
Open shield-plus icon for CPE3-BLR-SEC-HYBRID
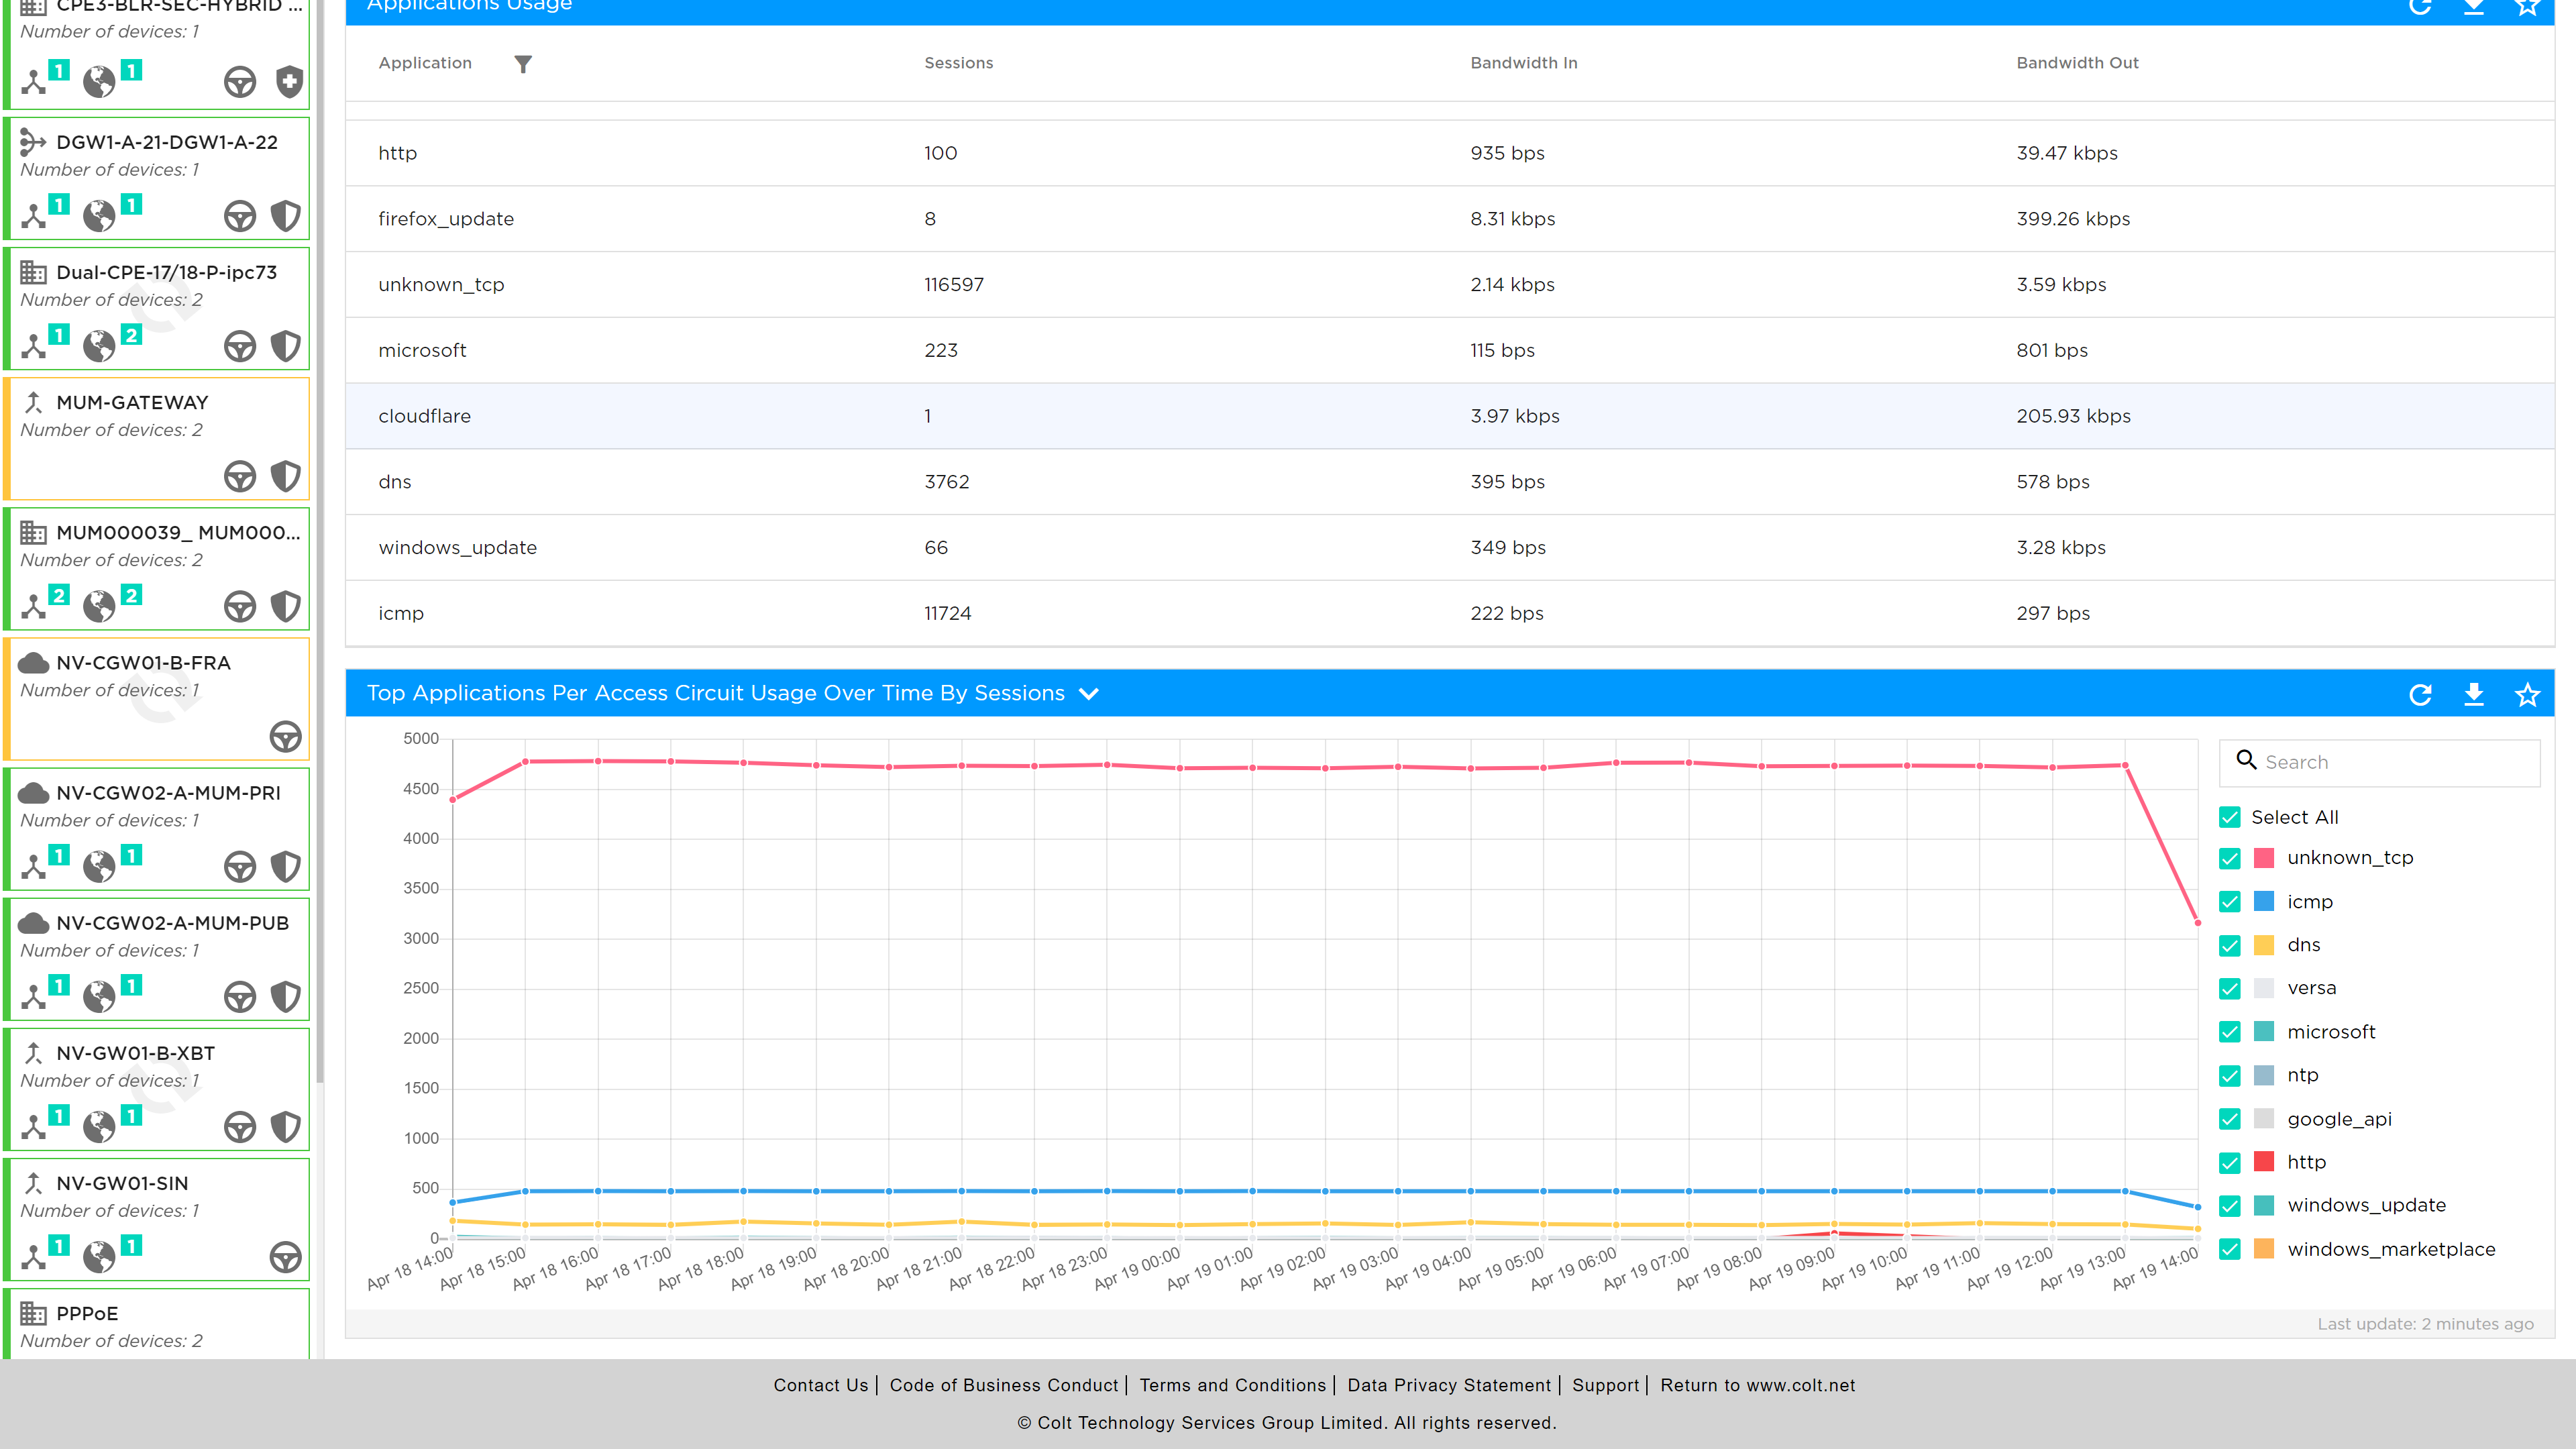coord(289,81)
